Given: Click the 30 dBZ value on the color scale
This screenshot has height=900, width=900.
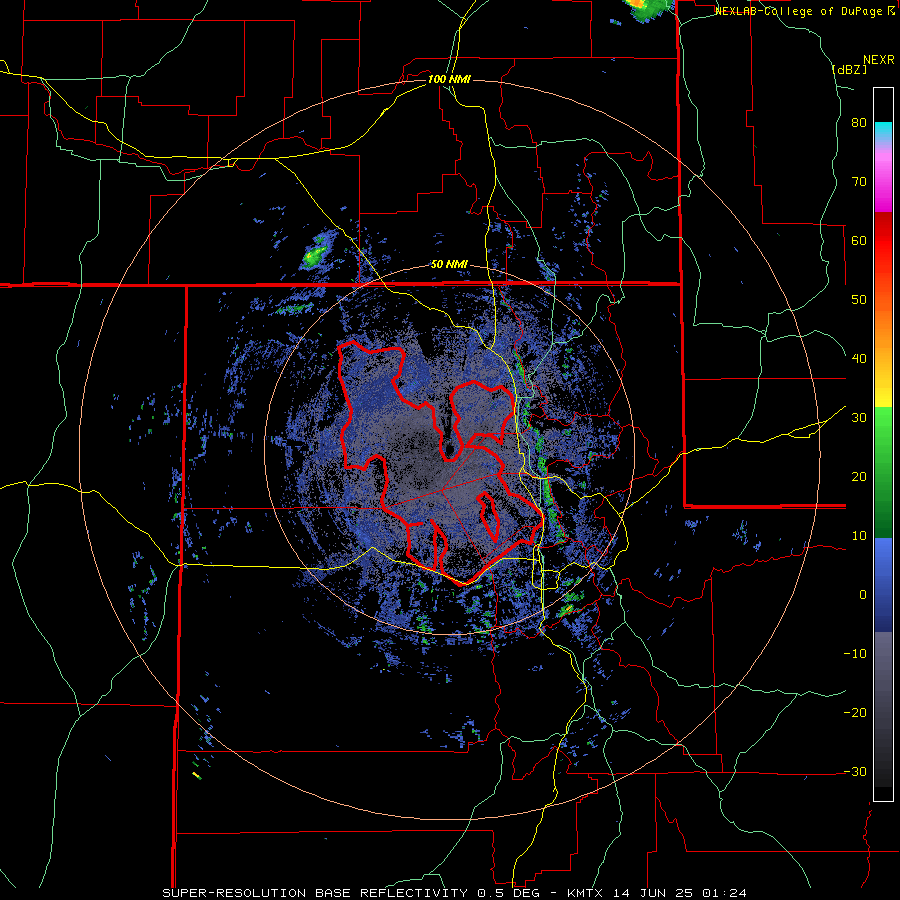Looking at the screenshot, I should pos(859,418).
